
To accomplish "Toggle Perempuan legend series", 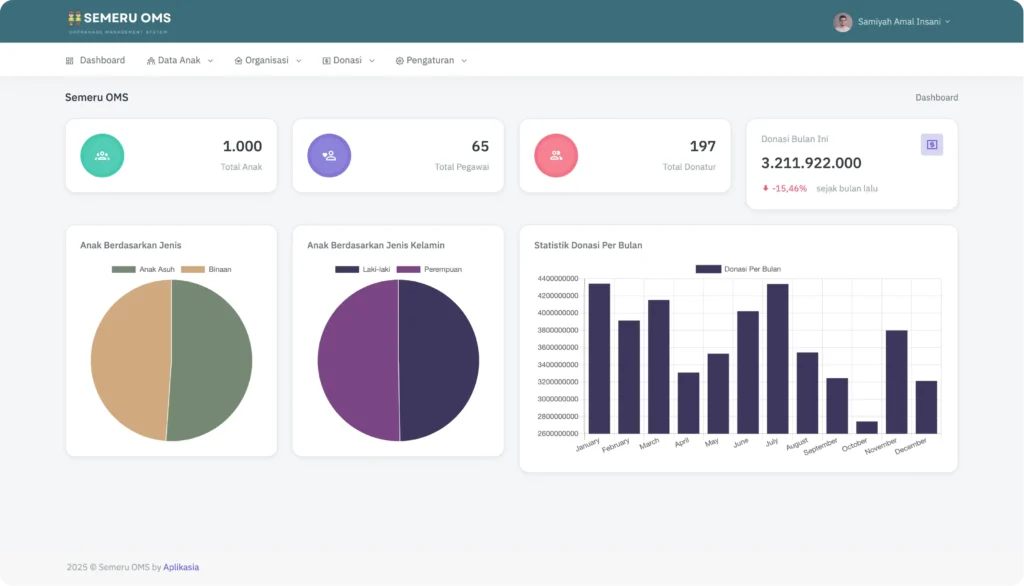I will pyautogui.click(x=429, y=269).
